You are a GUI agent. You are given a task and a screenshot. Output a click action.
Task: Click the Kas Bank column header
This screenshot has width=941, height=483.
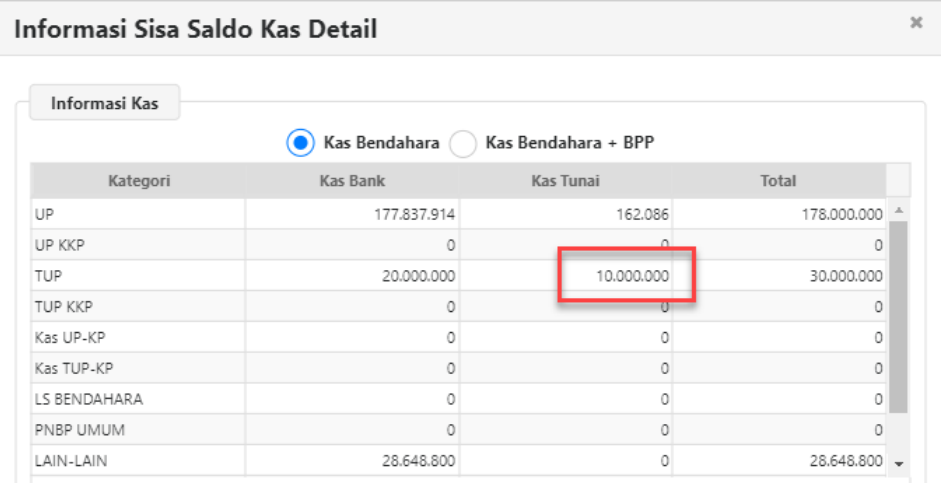(x=352, y=181)
